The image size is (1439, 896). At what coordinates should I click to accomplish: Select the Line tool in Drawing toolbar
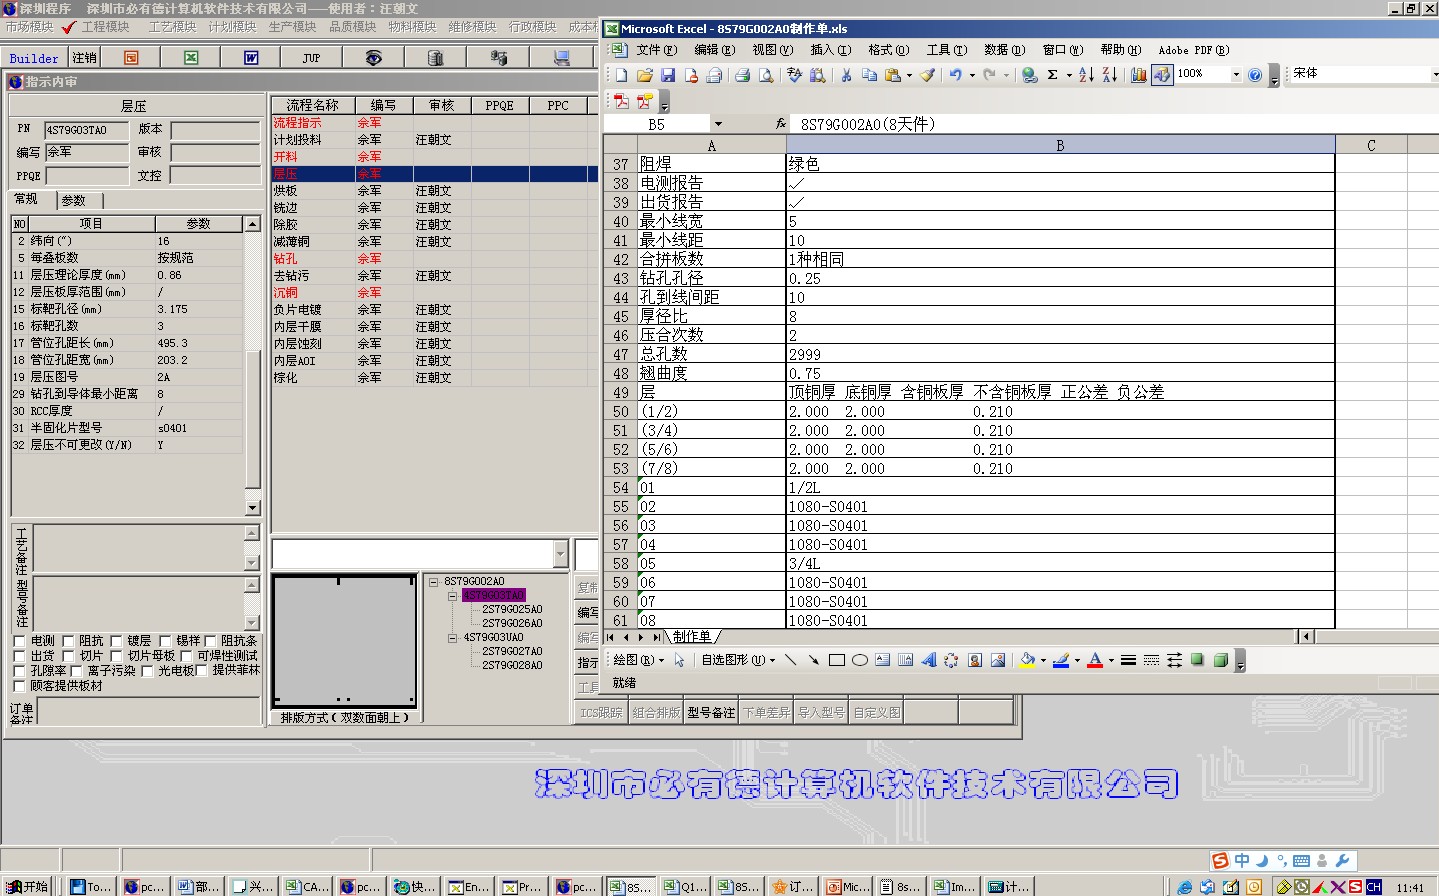pyautogui.click(x=790, y=660)
